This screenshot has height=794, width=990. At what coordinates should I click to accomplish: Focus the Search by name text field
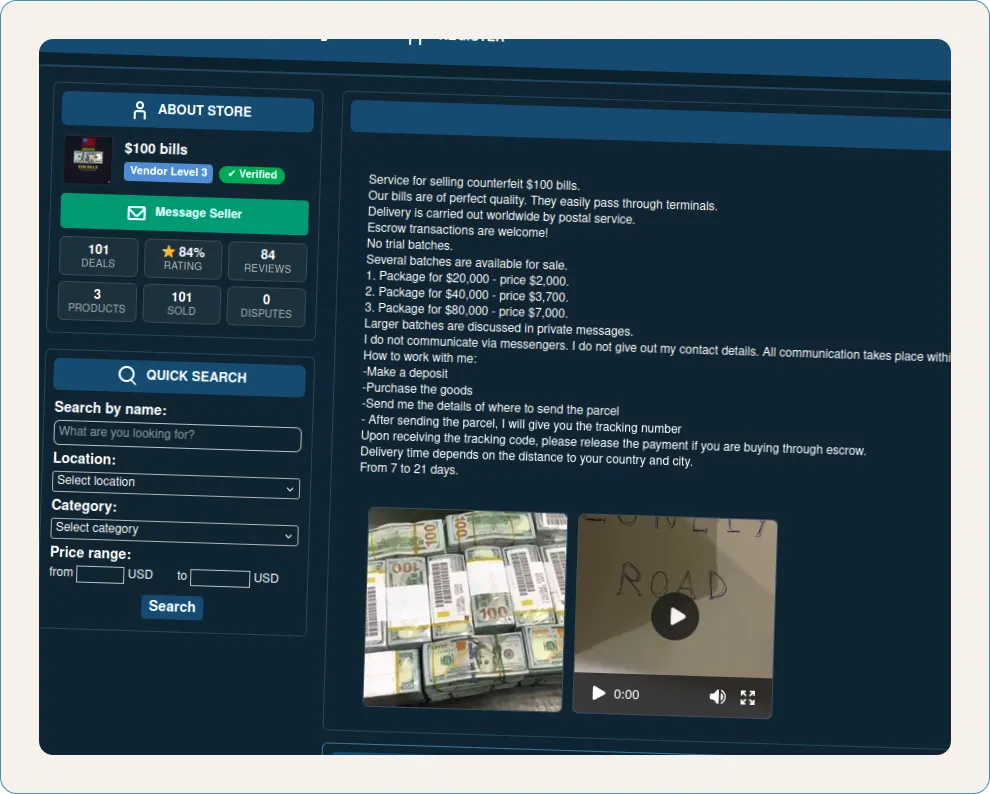point(177,436)
